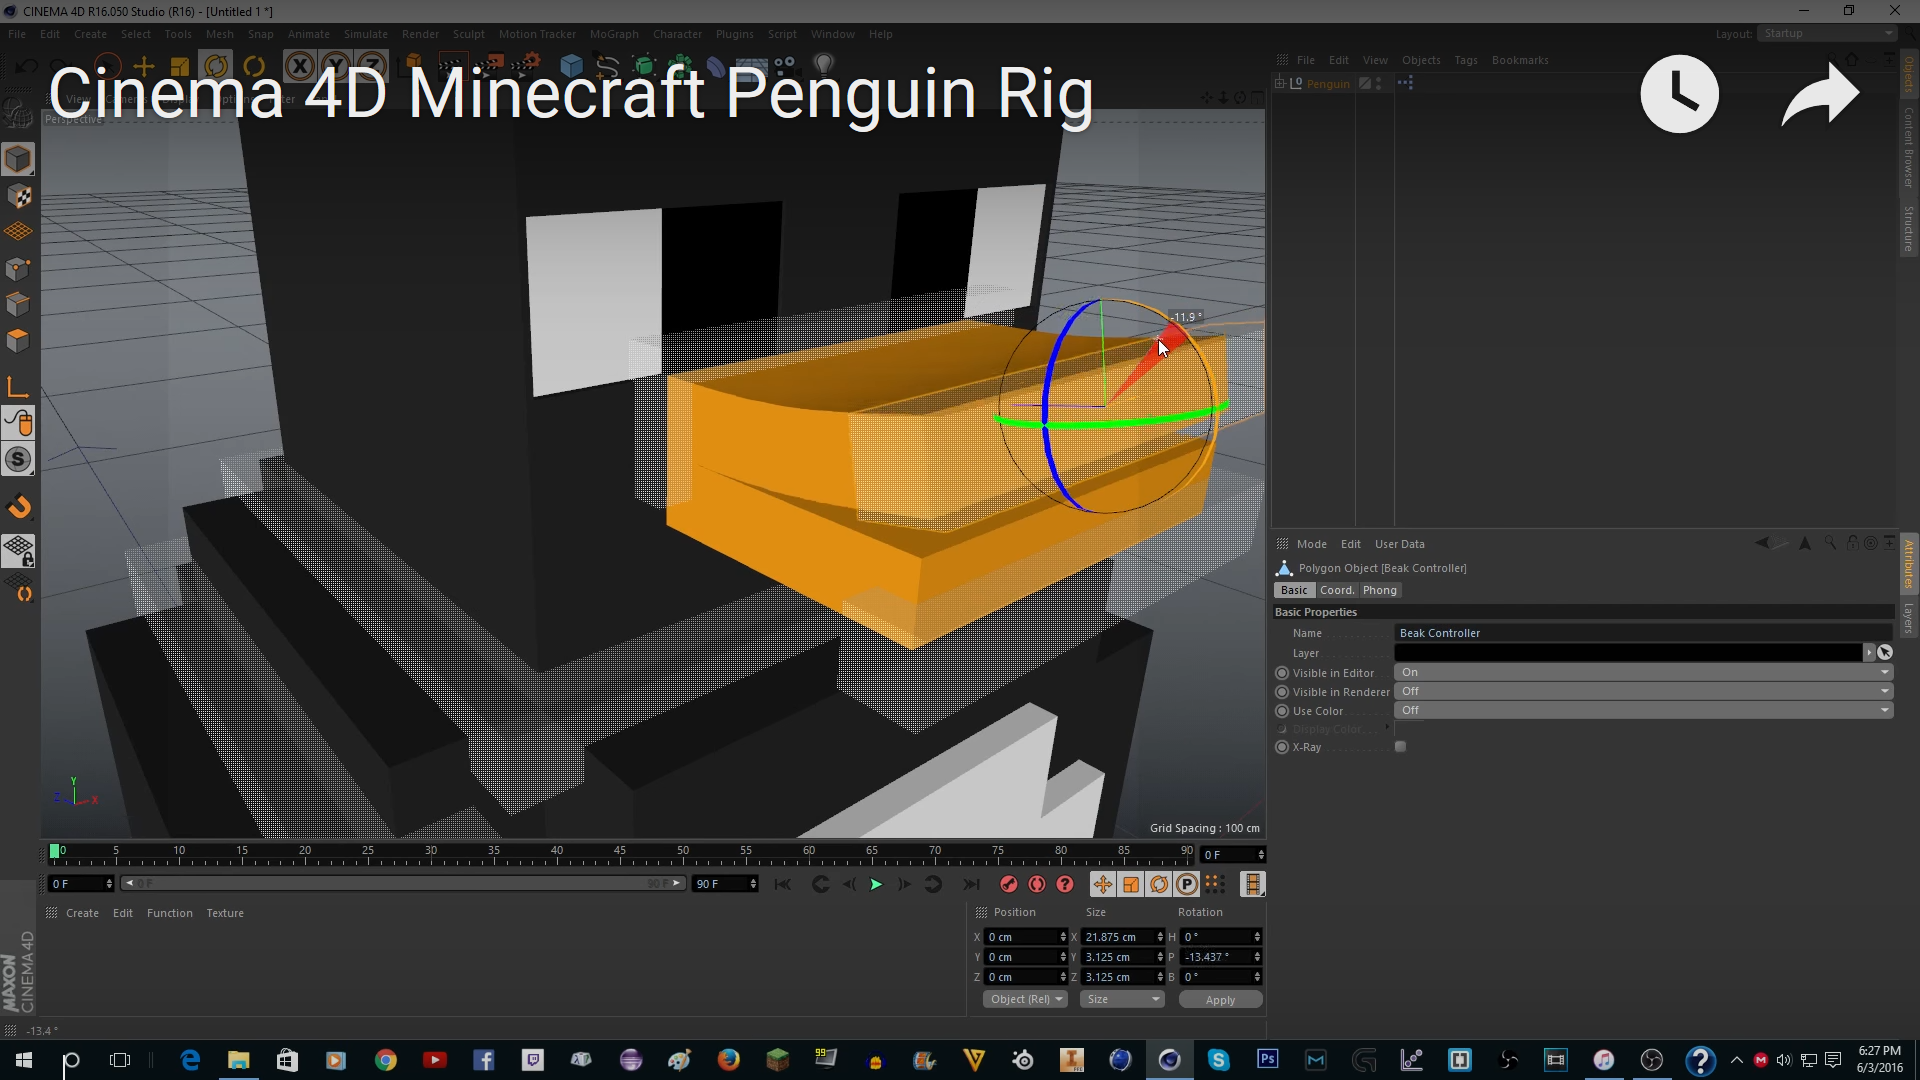This screenshot has height=1080, width=1920.
Task: Expand the Display Color disclosure arrow
Action: click(1387, 728)
